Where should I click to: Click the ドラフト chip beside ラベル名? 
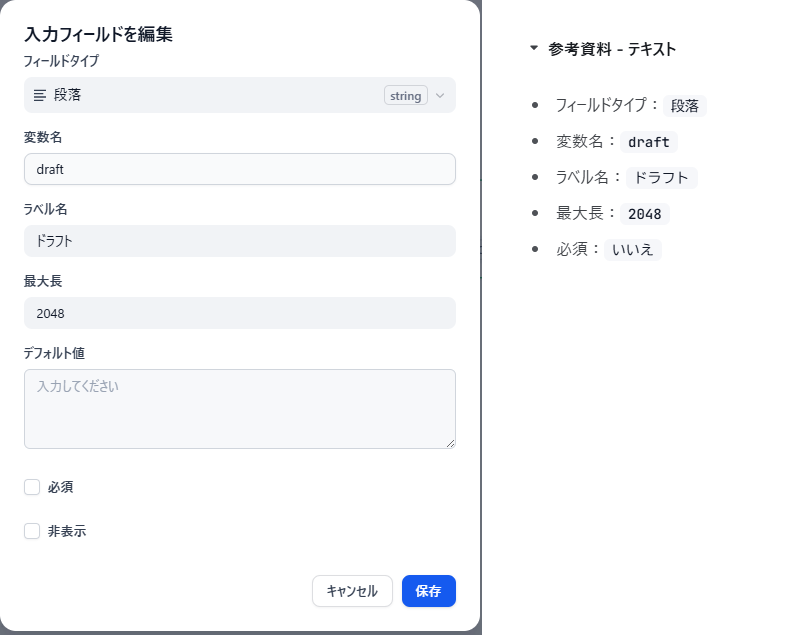coord(661,178)
